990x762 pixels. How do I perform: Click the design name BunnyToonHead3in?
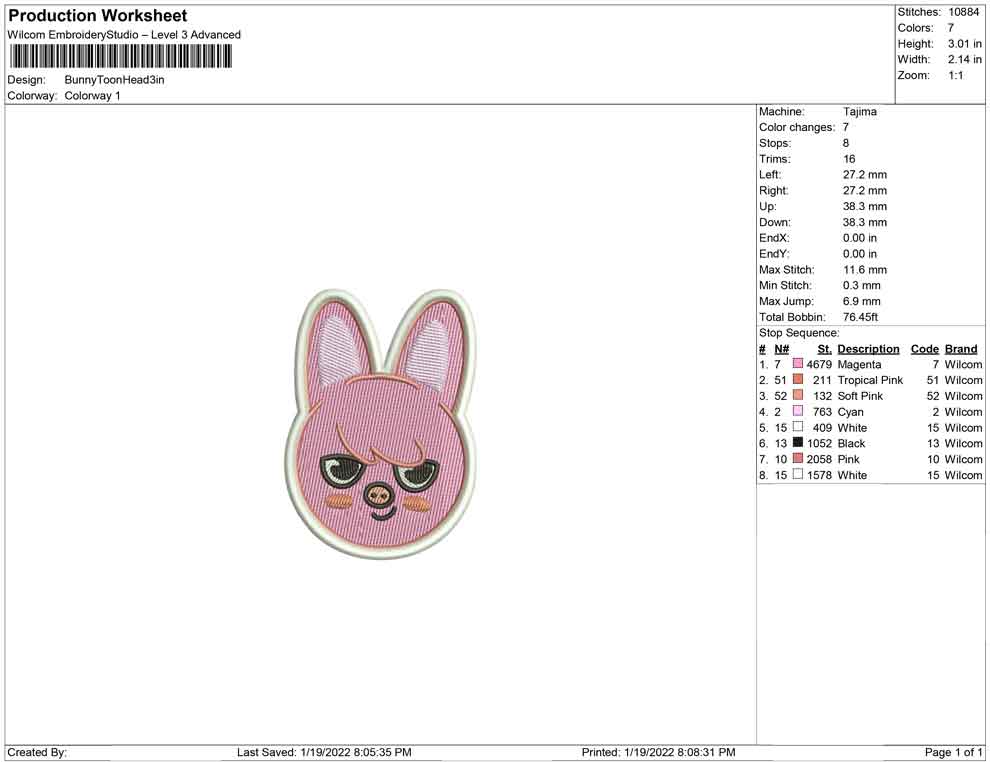[x=114, y=80]
